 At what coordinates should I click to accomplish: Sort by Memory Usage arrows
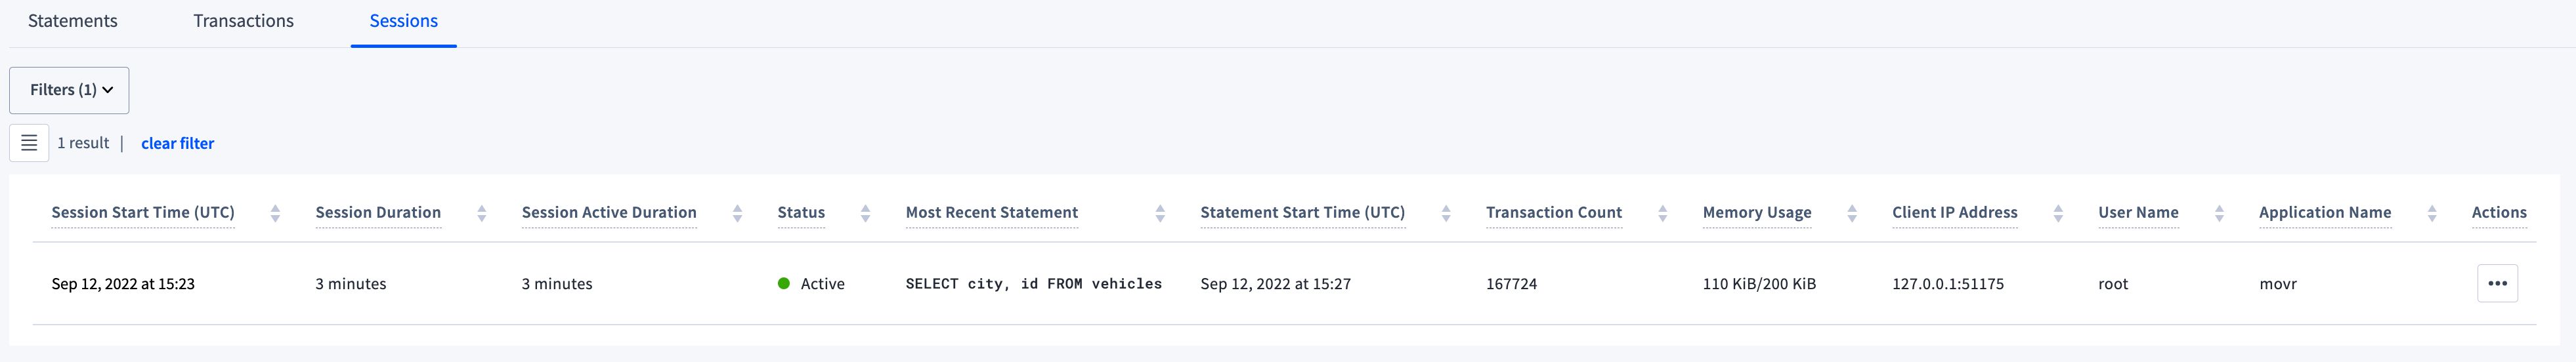click(1851, 213)
